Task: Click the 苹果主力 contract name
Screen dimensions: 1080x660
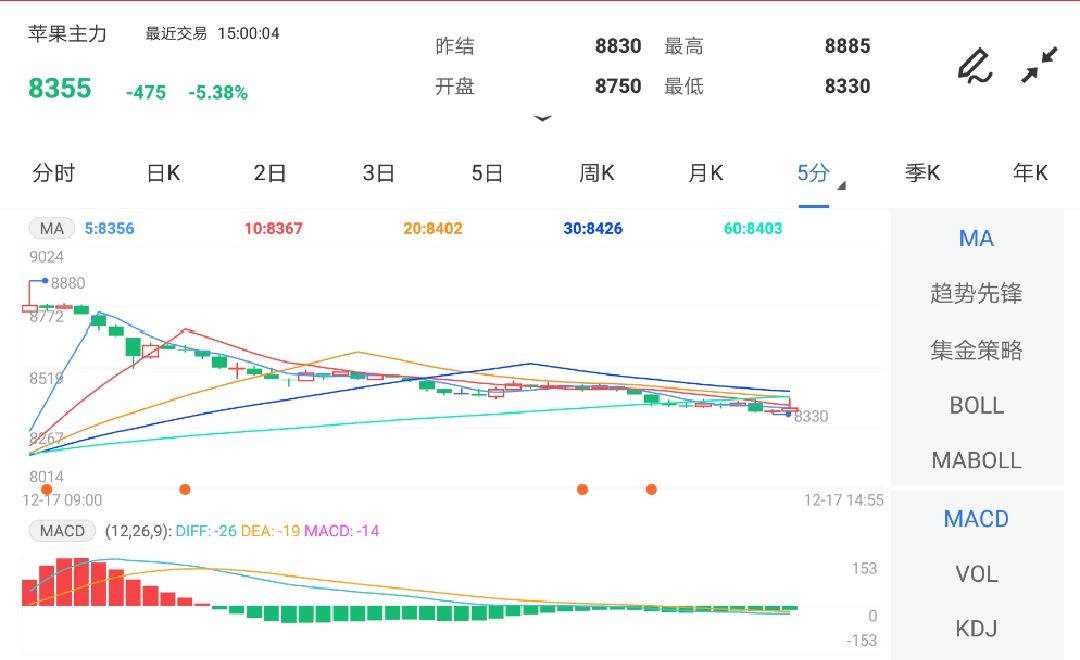Action: [x=67, y=34]
